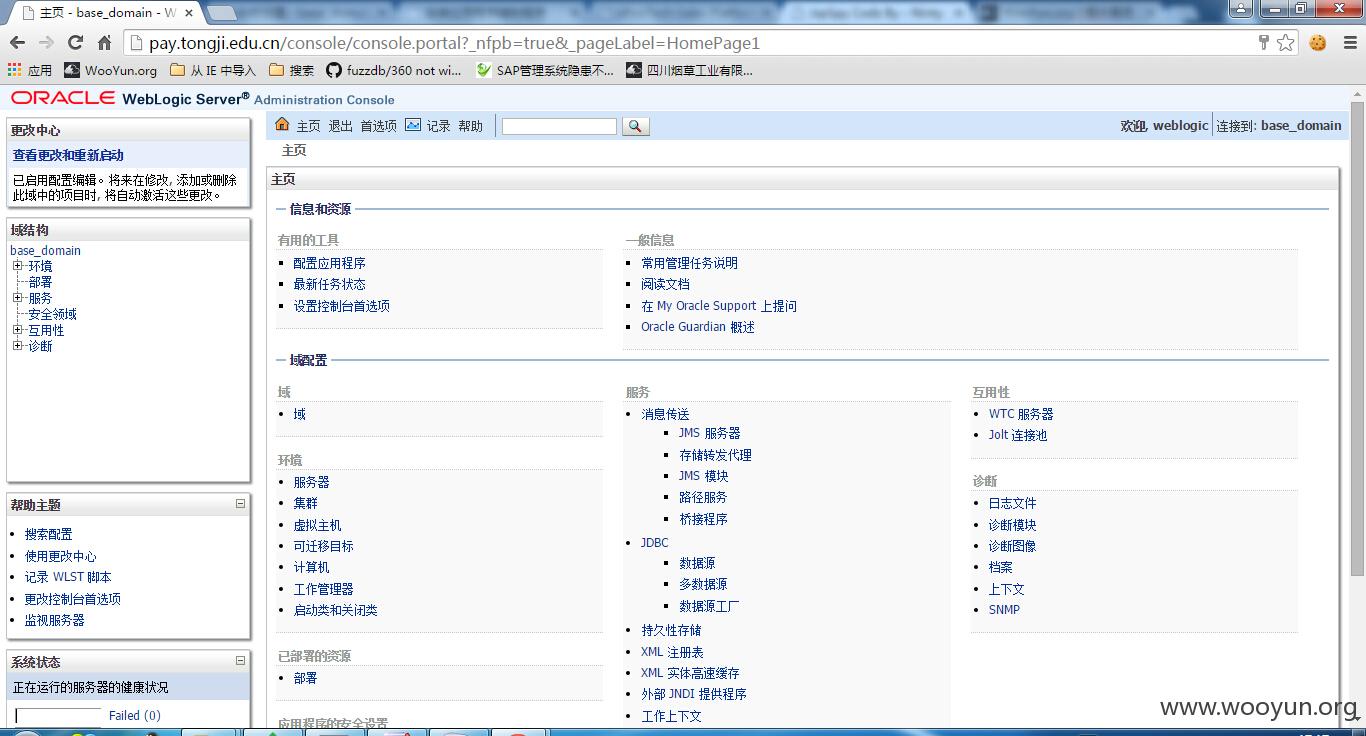Open WTC 服务器 link
This screenshot has height=736, width=1366.
tap(1021, 414)
